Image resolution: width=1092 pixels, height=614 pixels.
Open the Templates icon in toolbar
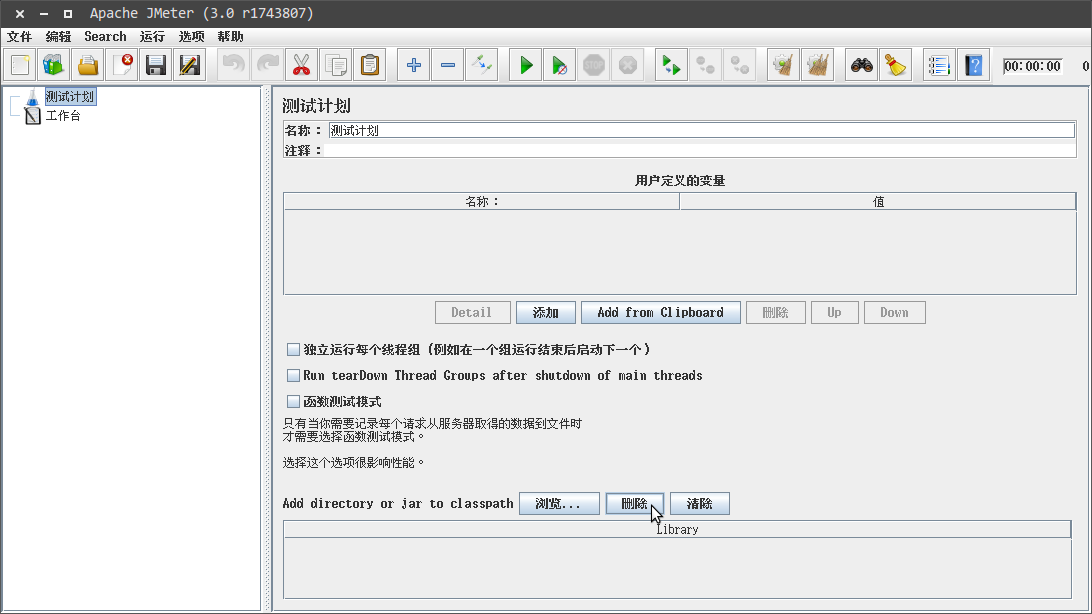pos(54,65)
